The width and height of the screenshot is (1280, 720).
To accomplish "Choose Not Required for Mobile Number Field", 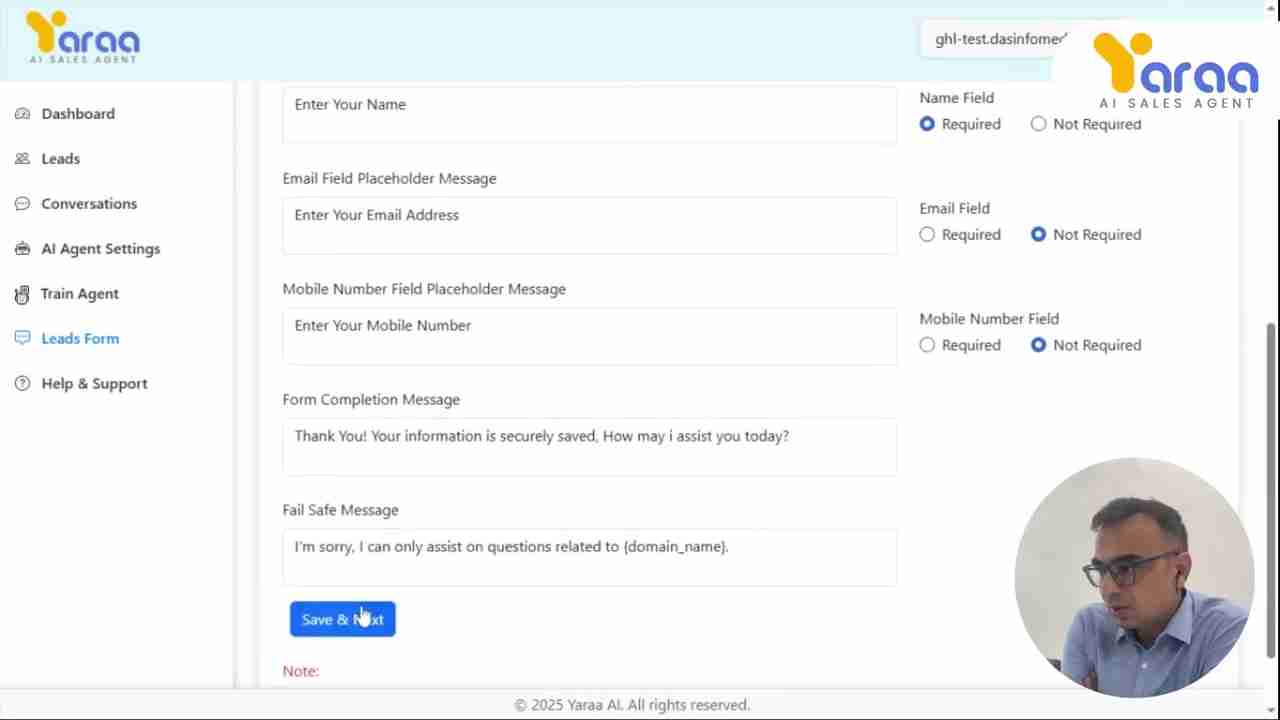I will point(1038,345).
